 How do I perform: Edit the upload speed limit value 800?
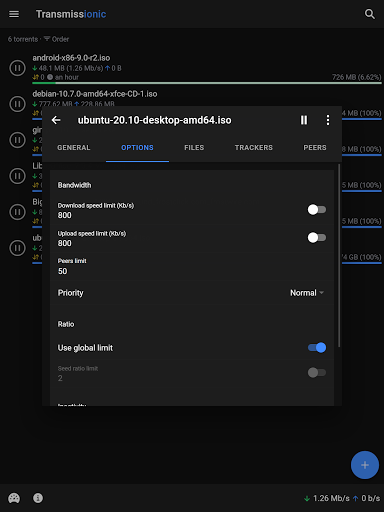coord(65,243)
